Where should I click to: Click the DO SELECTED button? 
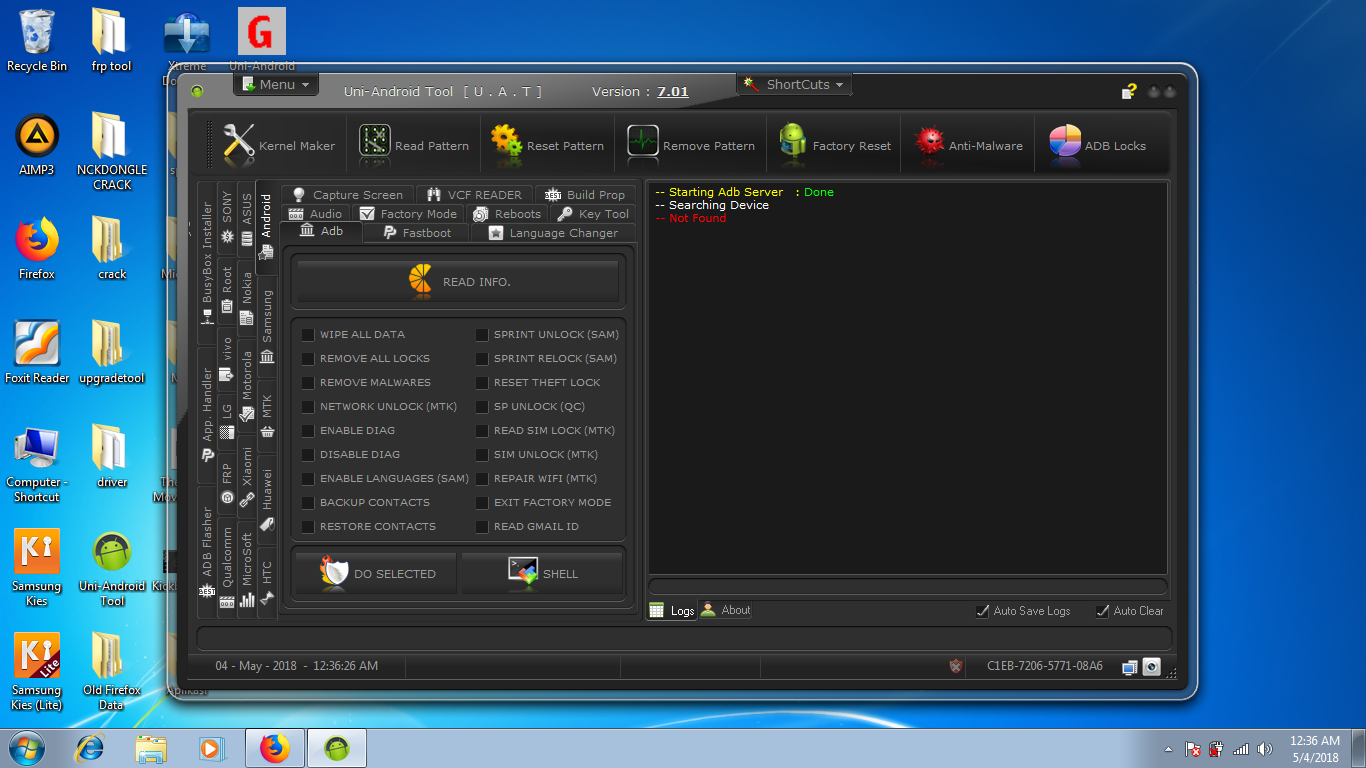tap(376, 574)
